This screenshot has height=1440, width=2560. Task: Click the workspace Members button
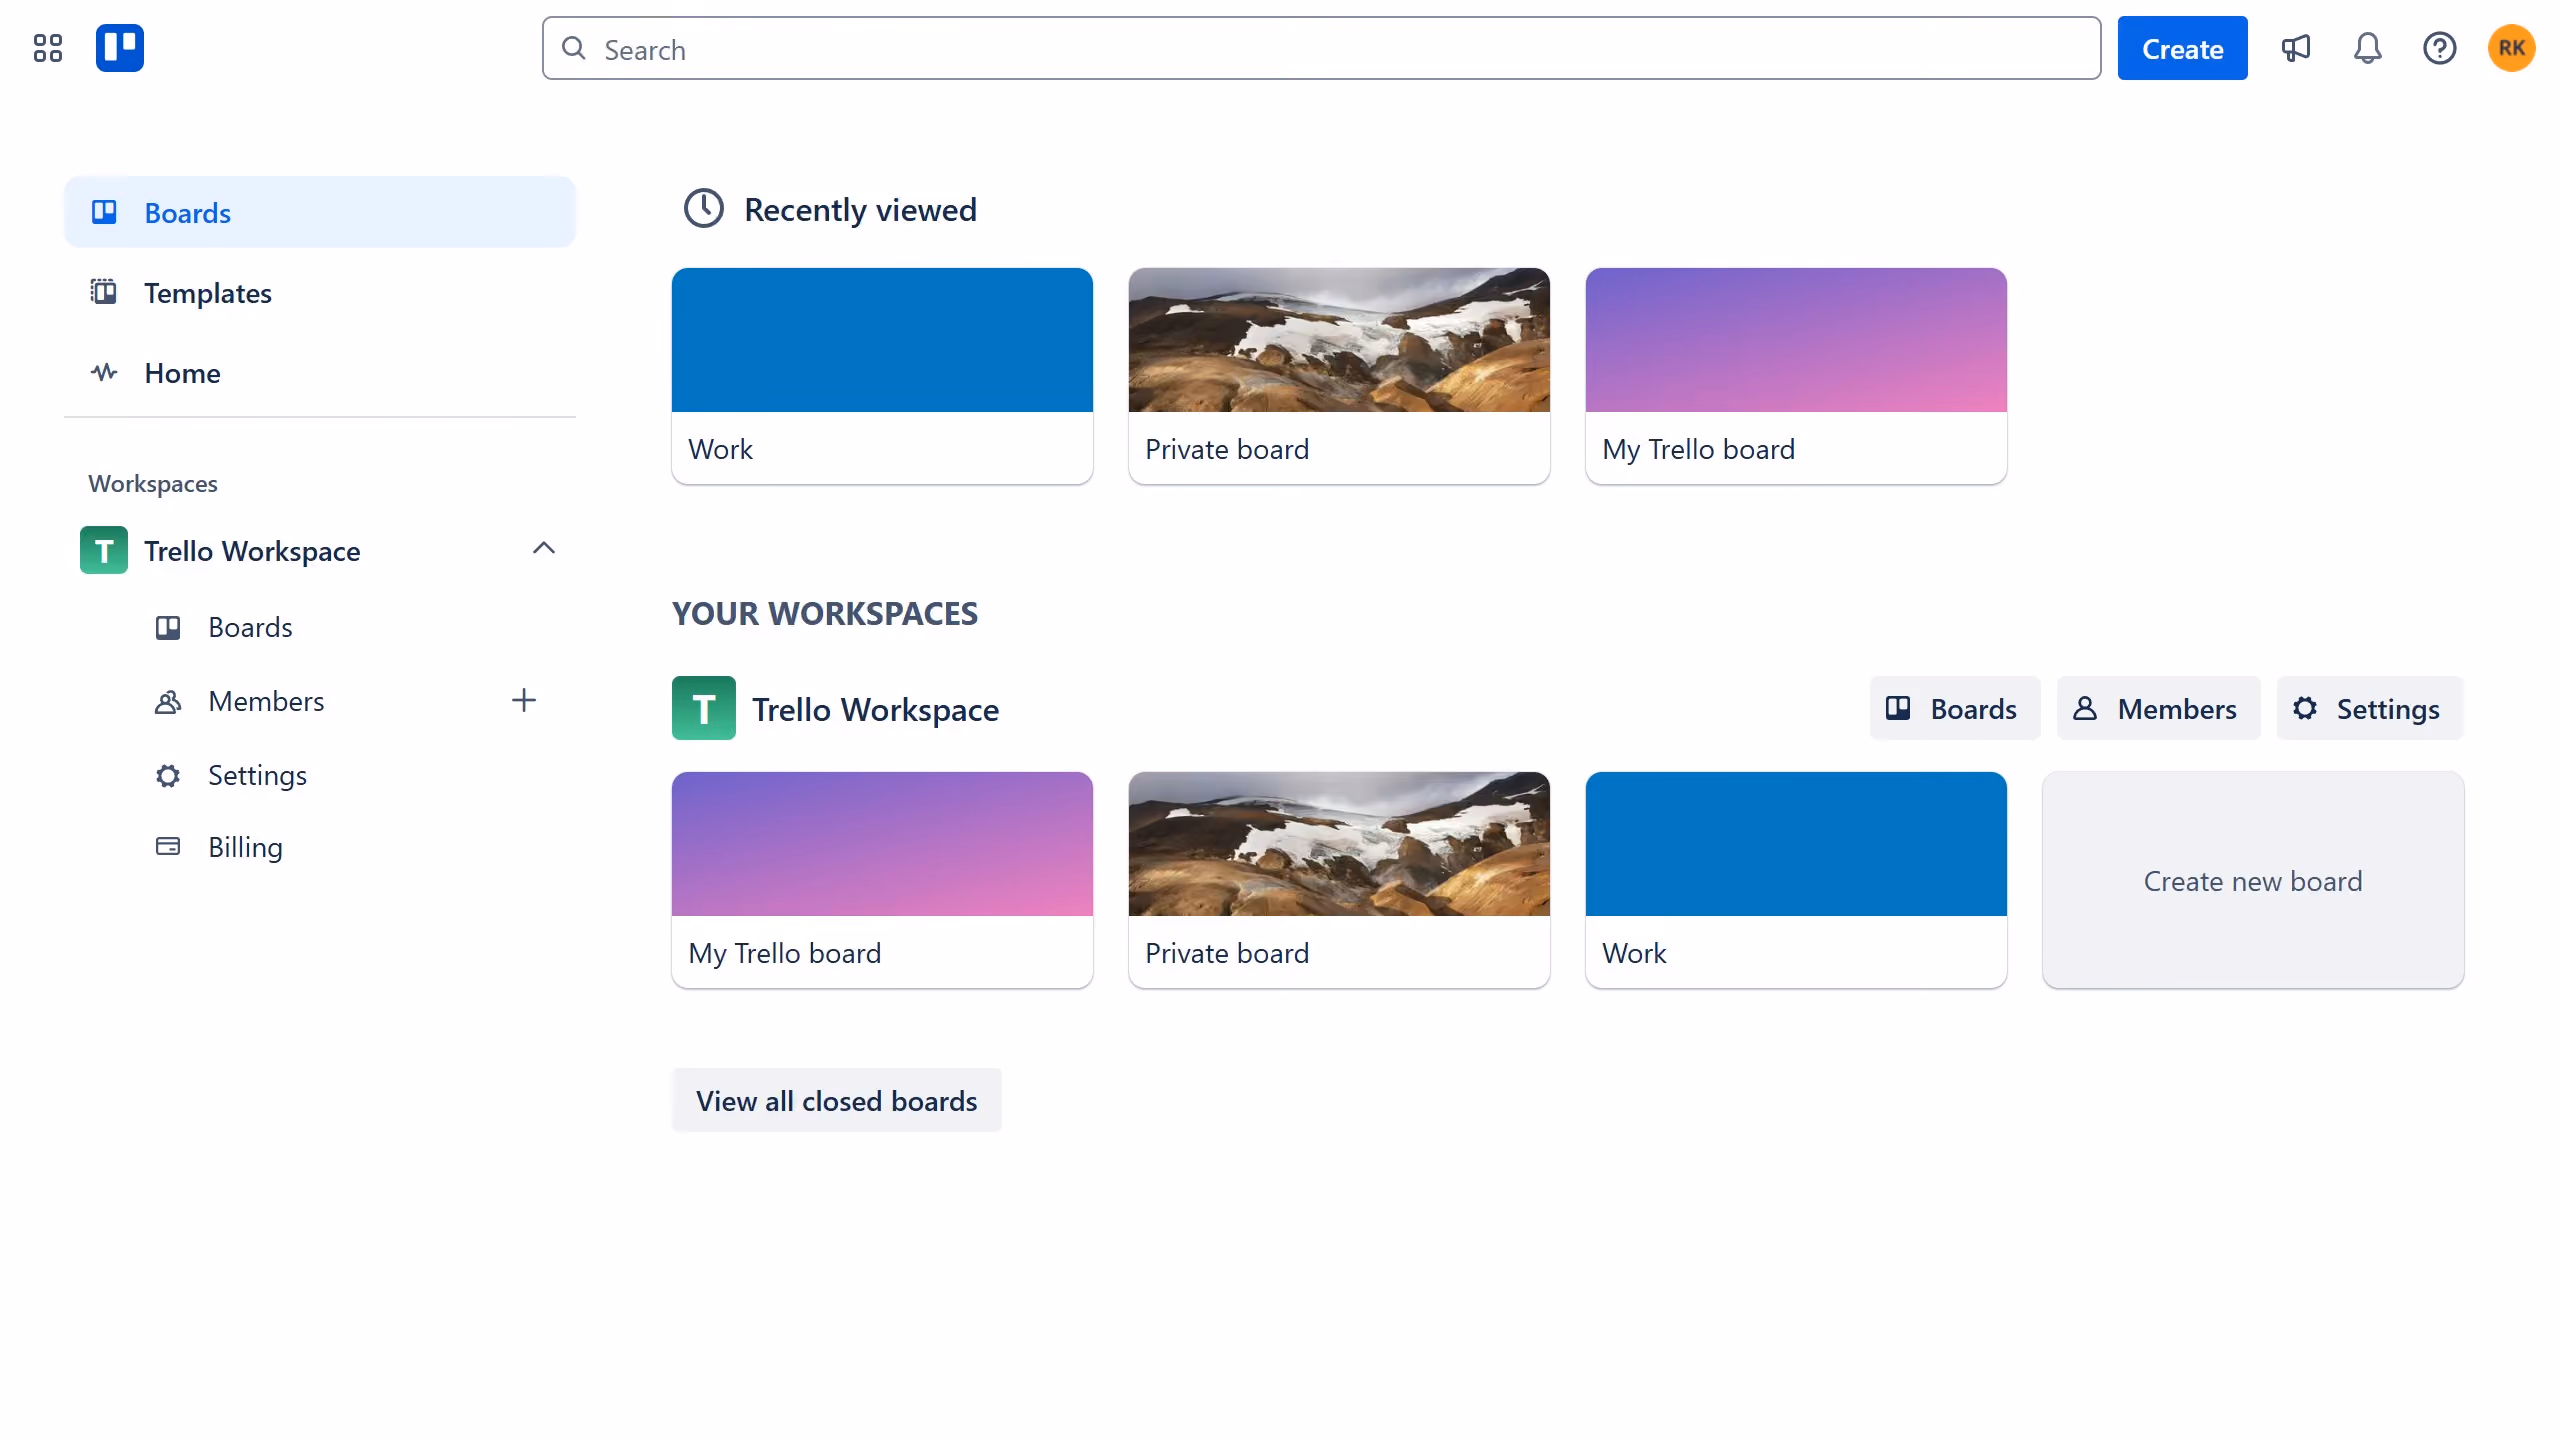pyautogui.click(x=2159, y=708)
